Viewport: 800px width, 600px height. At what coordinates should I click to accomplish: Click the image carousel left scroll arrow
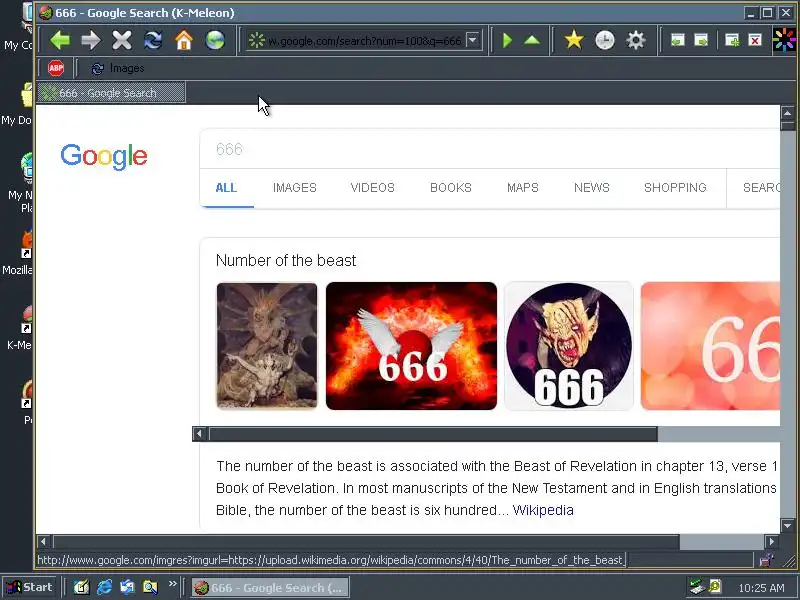[x=199, y=434]
